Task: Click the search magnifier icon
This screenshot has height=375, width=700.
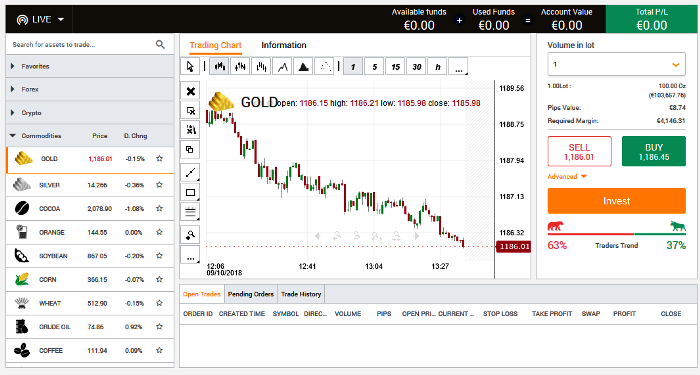Action: coord(160,44)
